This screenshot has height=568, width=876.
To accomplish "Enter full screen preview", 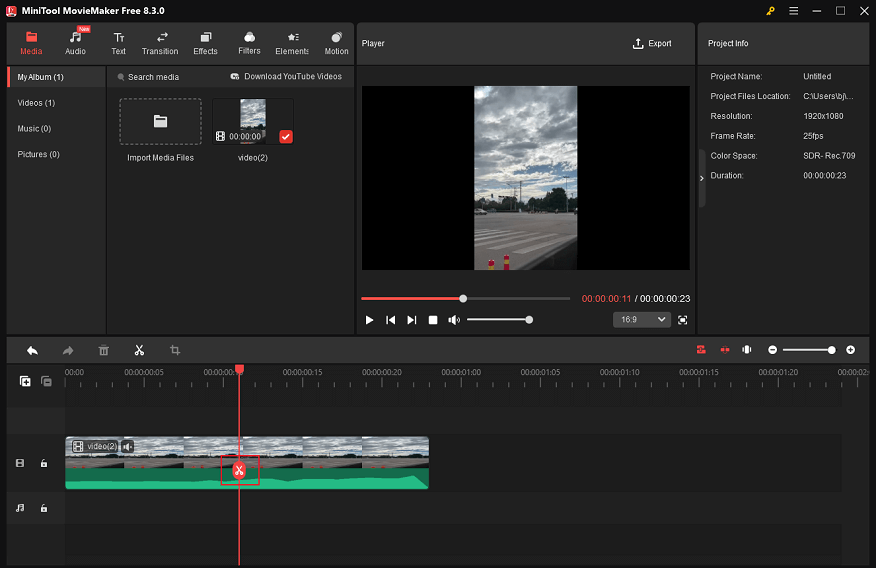I will tap(683, 320).
